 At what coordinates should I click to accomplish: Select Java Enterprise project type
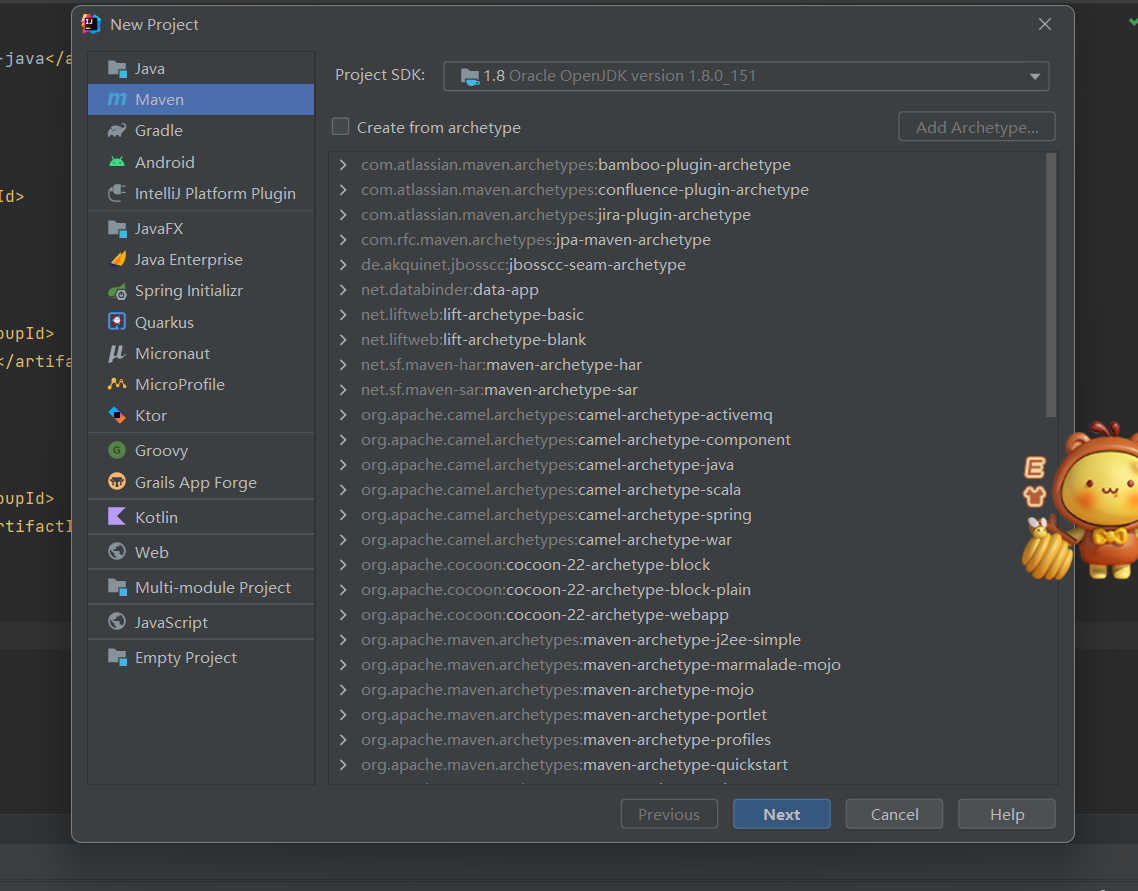click(201, 260)
